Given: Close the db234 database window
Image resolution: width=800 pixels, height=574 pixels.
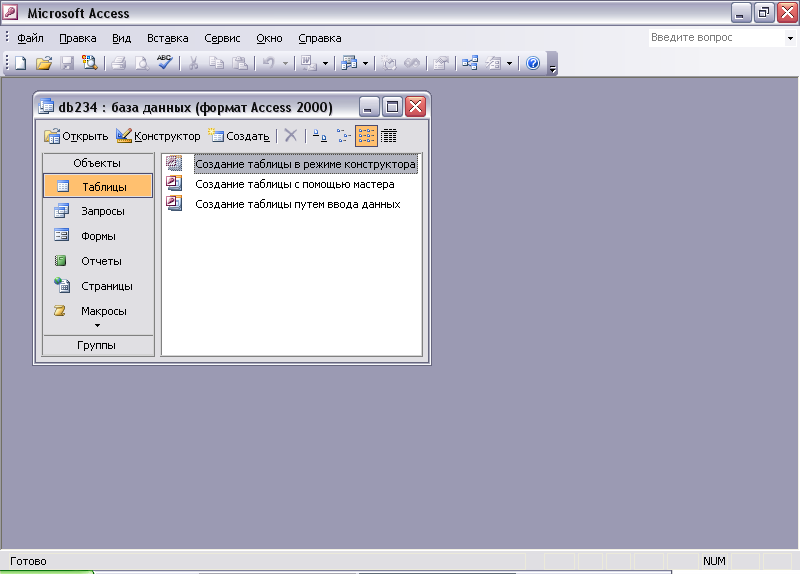Looking at the screenshot, I should (x=416, y=107).
